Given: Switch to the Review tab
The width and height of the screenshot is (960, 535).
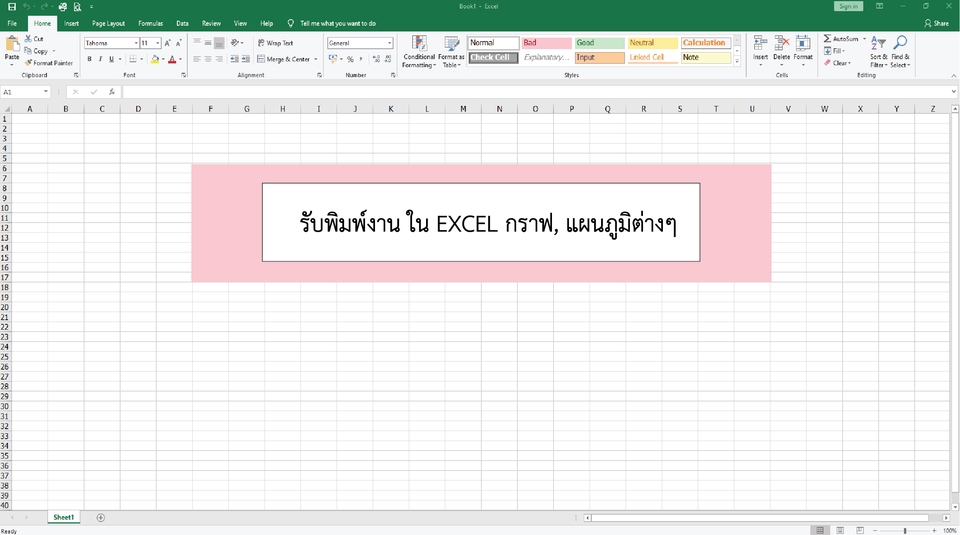Looking at the screenshot, I should pos(211,23).
